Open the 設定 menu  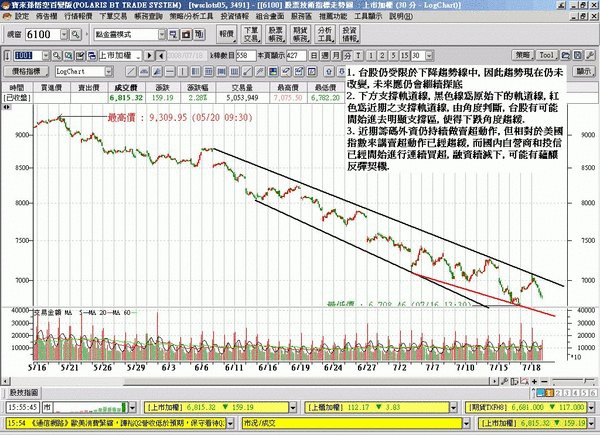pyautogui.click(x=21, y=16)
